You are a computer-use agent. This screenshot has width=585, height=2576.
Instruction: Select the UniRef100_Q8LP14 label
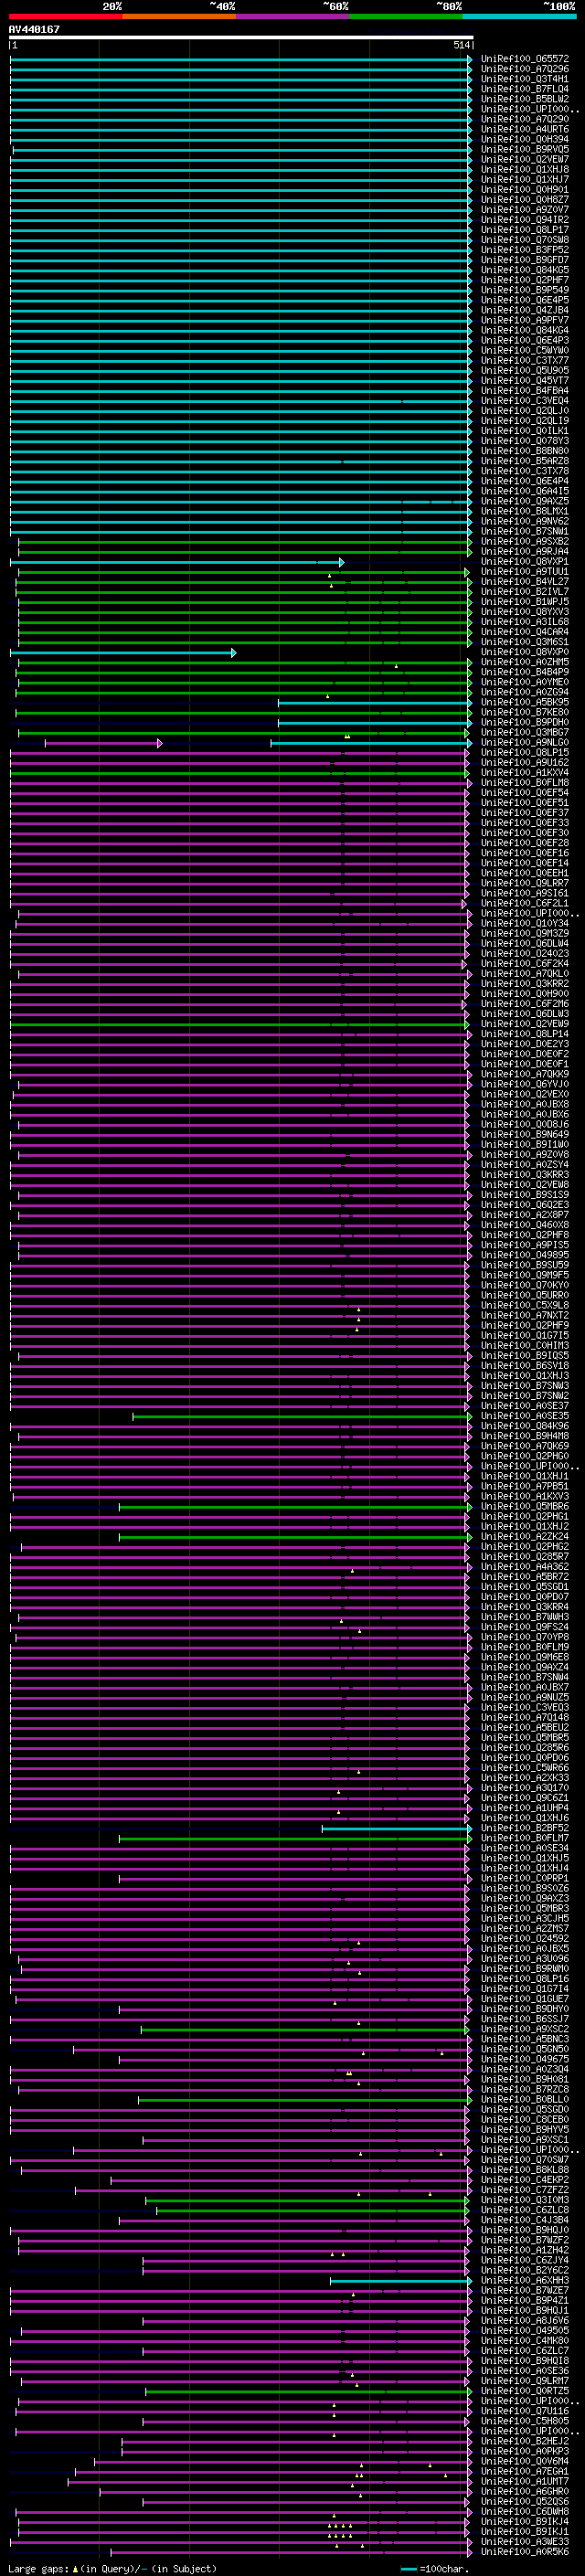(525, 1034)
